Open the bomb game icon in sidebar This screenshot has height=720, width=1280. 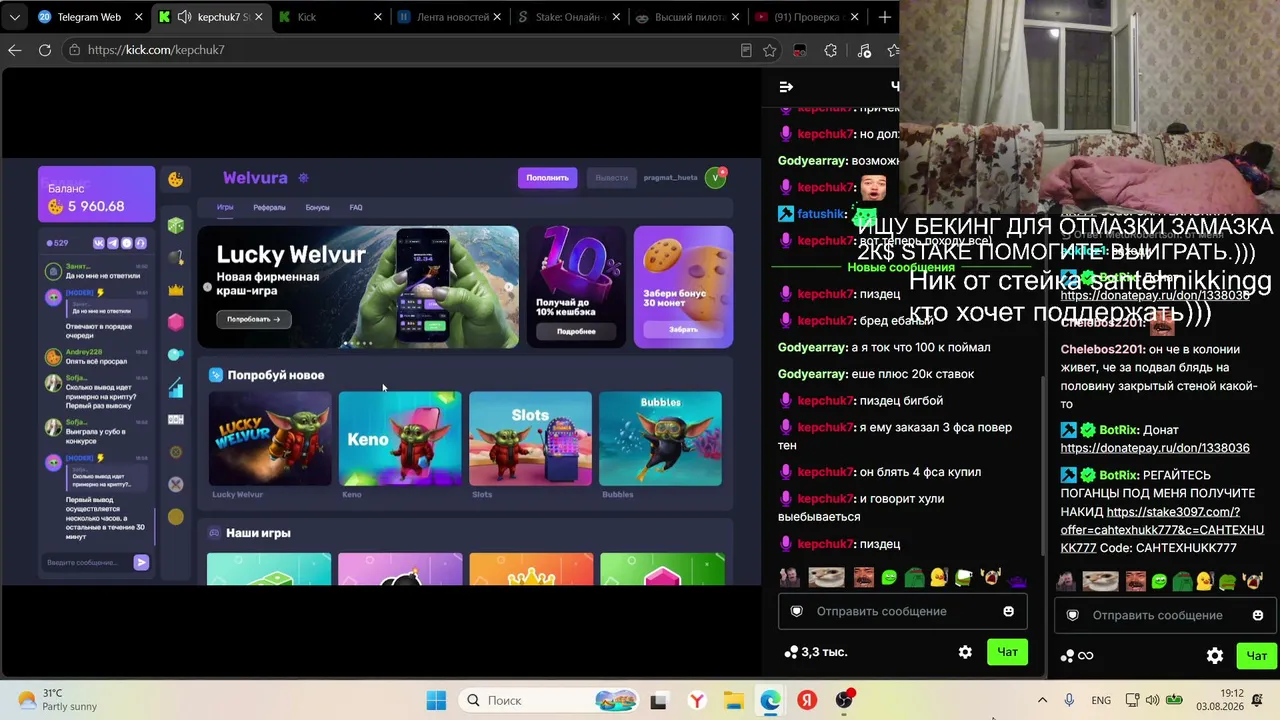click(x=176, y=258)
